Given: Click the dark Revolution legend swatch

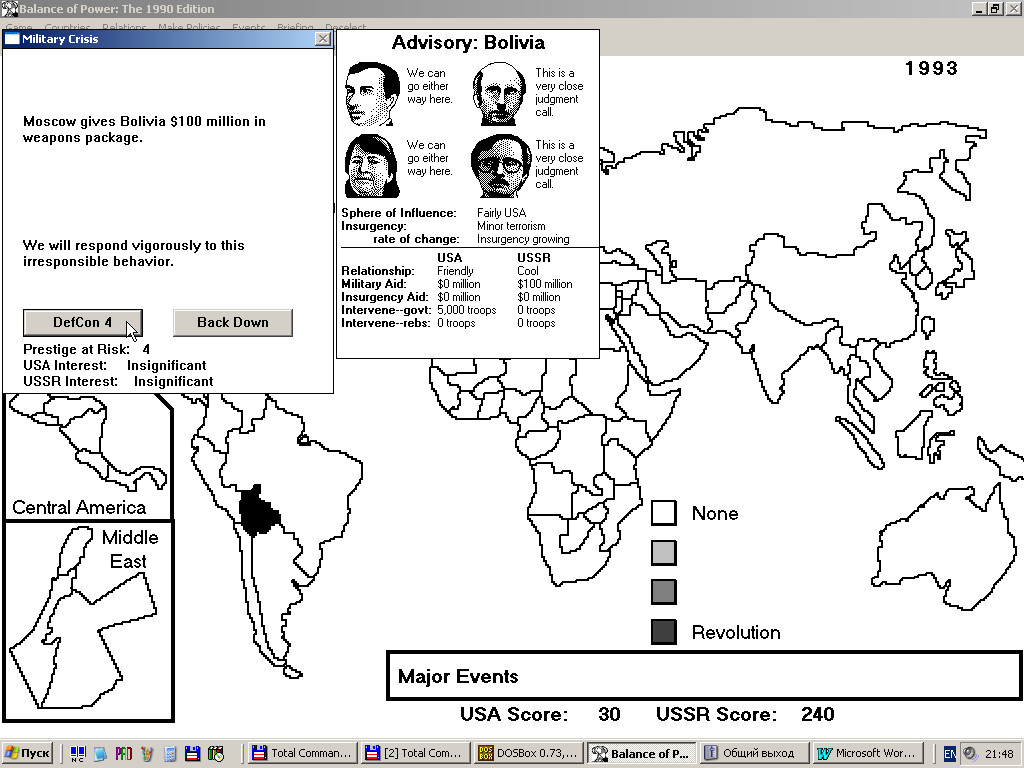Looking at the screenshot, I should tap(664, 632).
